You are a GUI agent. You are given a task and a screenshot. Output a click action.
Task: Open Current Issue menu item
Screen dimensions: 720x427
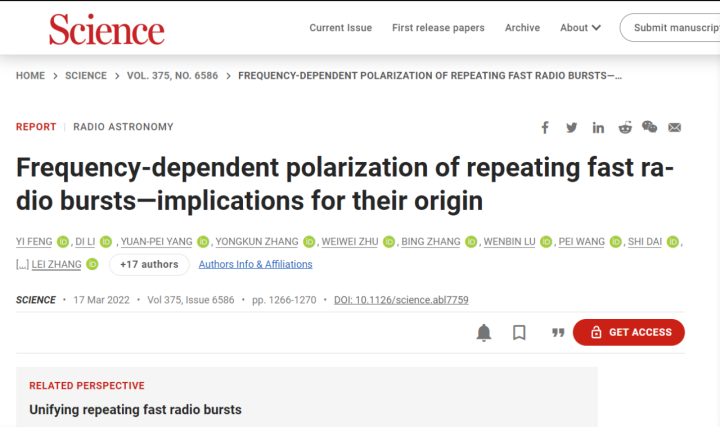tap(341, 28)
